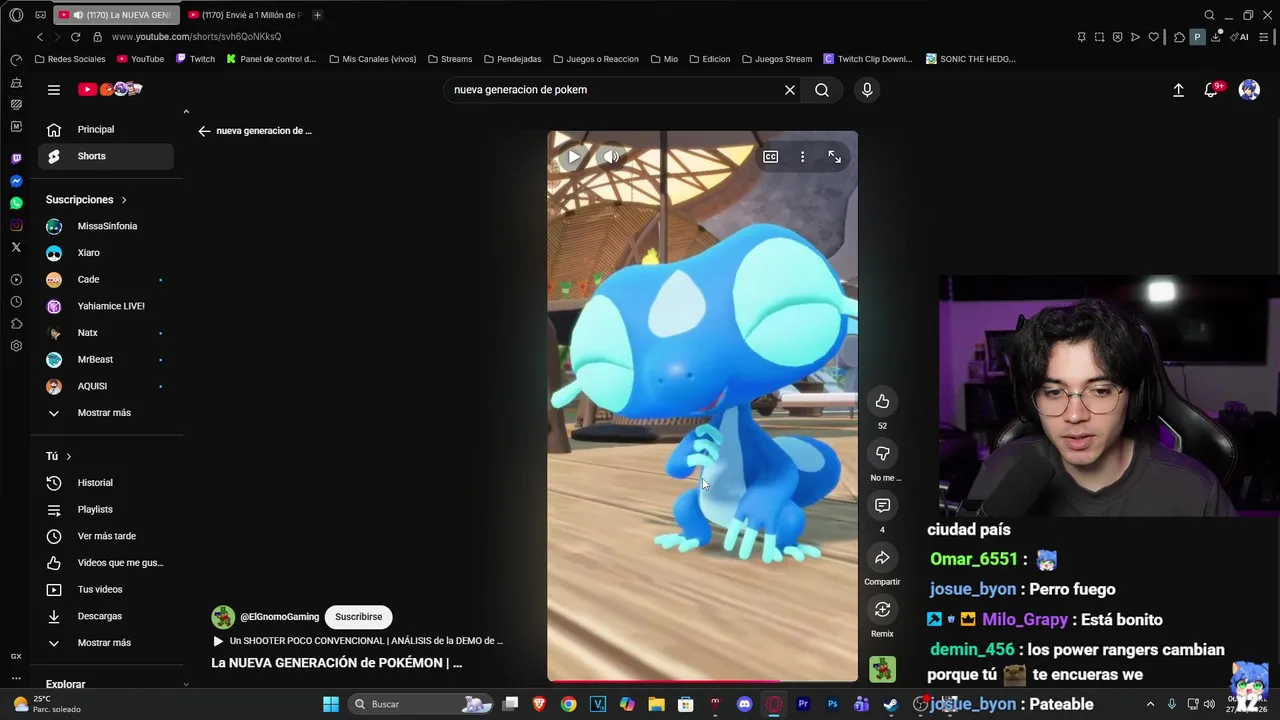Open the Twitch bookmark
Viewport: 1280px width, 720px height.
pos(196,59)
